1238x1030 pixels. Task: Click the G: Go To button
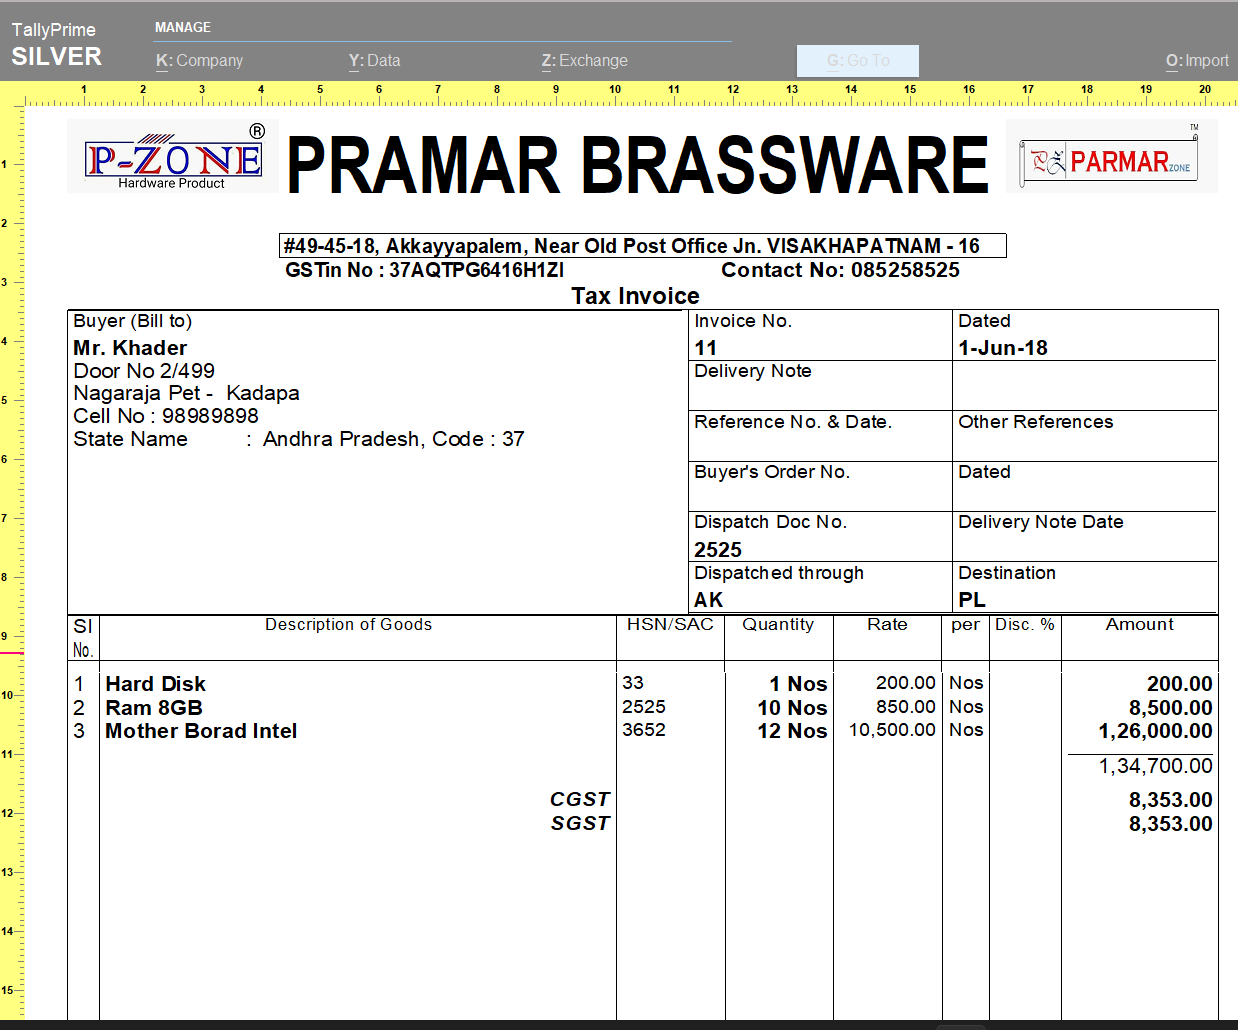858,61
